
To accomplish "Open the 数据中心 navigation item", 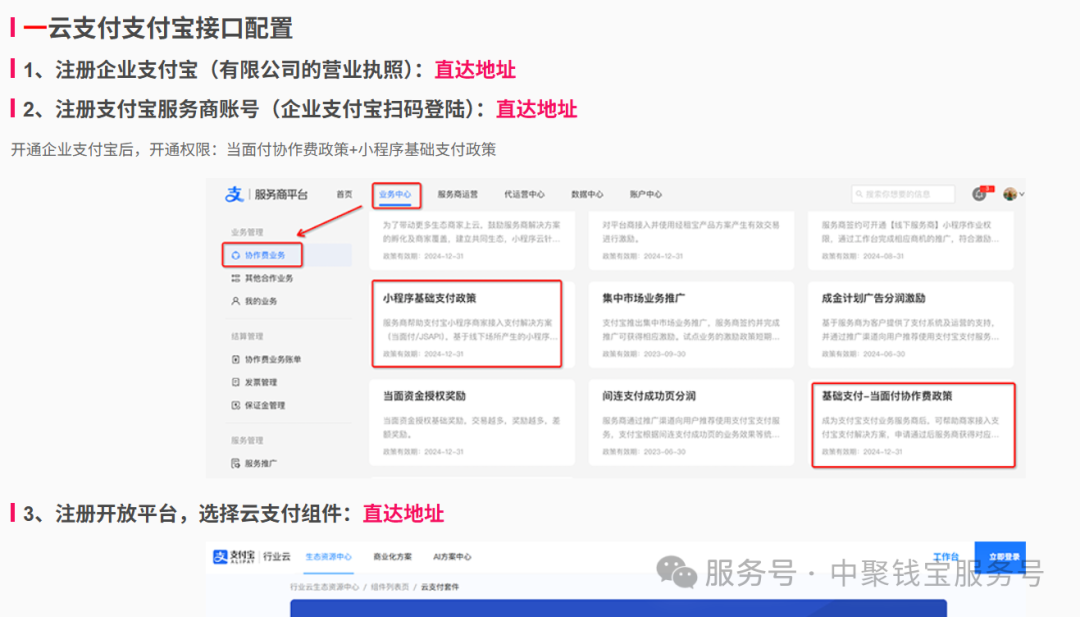I will click(586, 194).
